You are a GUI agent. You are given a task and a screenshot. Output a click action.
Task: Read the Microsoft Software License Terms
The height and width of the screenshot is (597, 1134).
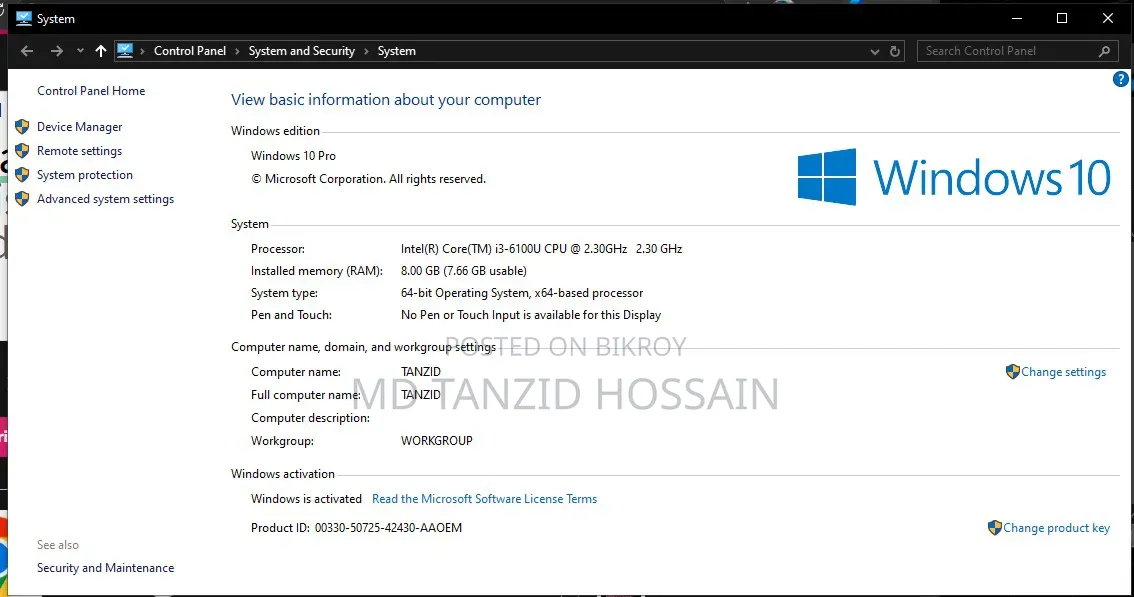click(x=485, y=499)
